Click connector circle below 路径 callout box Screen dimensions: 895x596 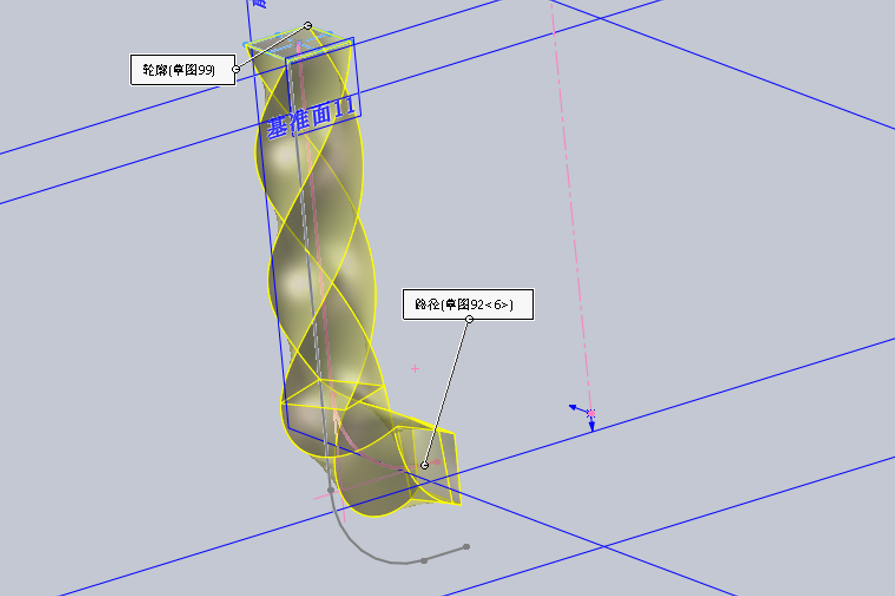[469, 319]
